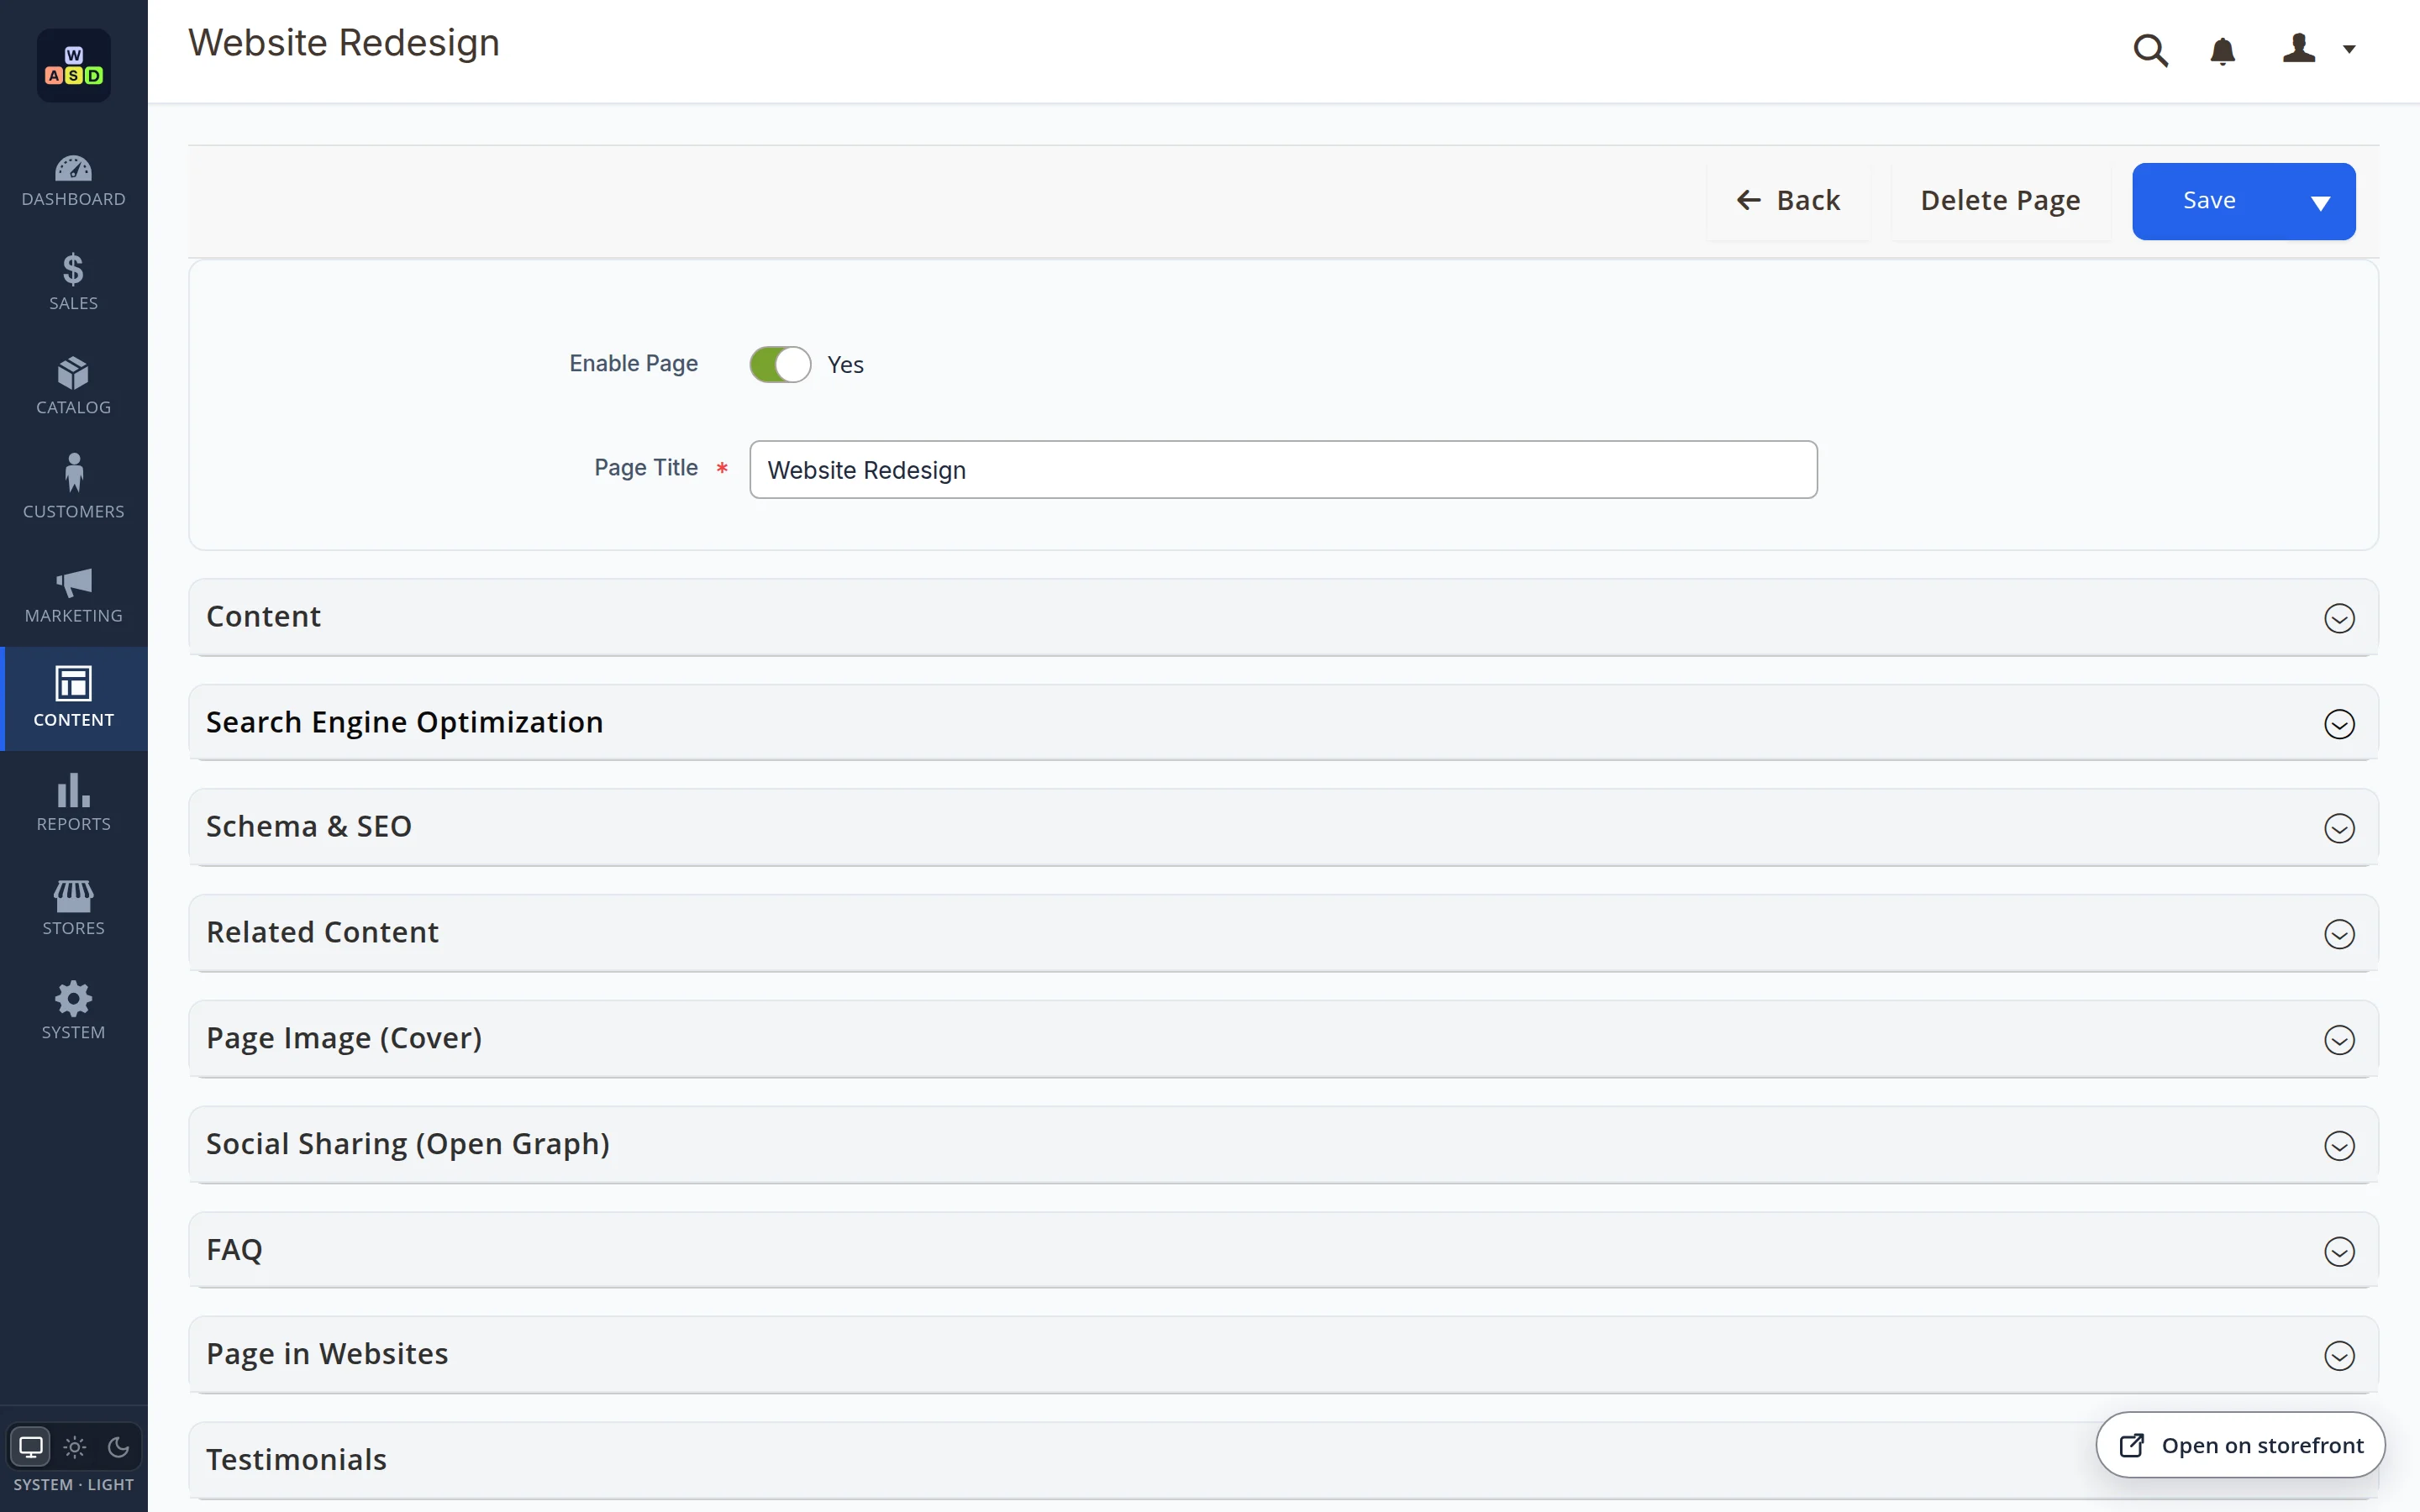Screen dimensions: 2420x1512
Task: Click the Back button
Action: coord(1788,201)
